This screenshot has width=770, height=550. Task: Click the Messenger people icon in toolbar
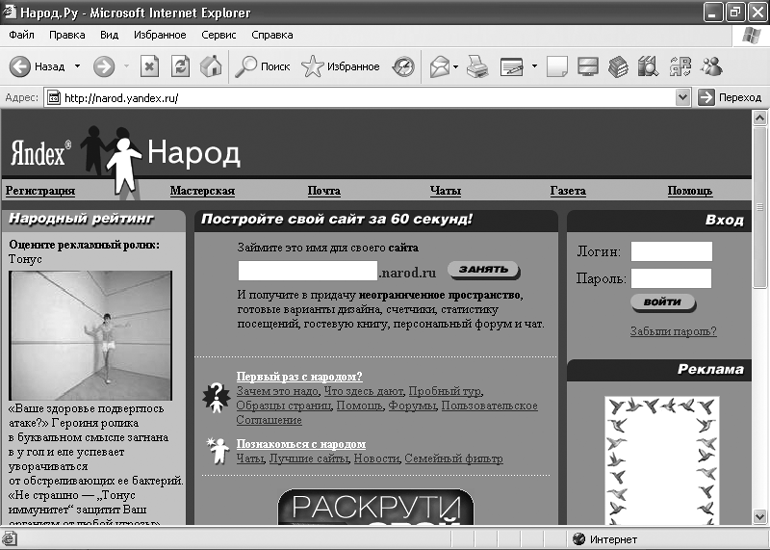point(712,67)
